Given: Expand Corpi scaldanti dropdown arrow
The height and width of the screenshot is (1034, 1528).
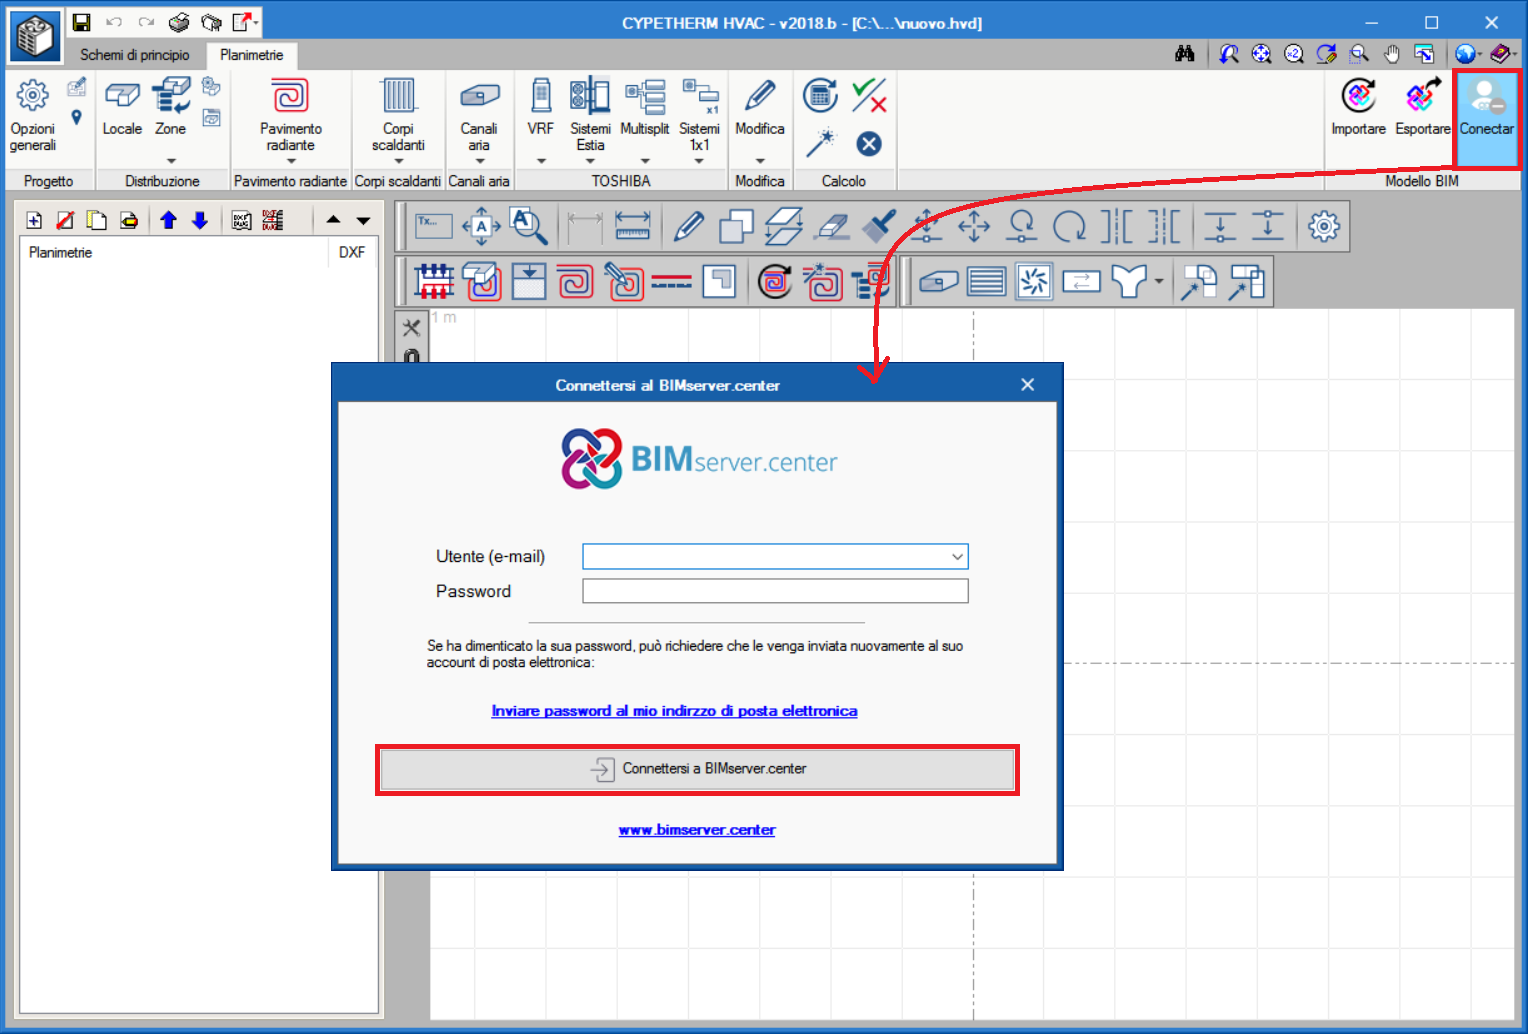Looking at the screenshot, I should (x=398, y=161).
